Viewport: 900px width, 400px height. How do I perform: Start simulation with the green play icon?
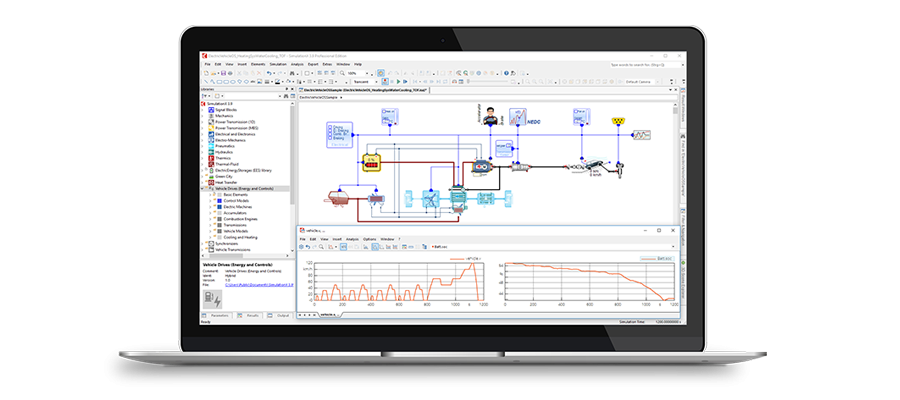[x=398, y=81]
